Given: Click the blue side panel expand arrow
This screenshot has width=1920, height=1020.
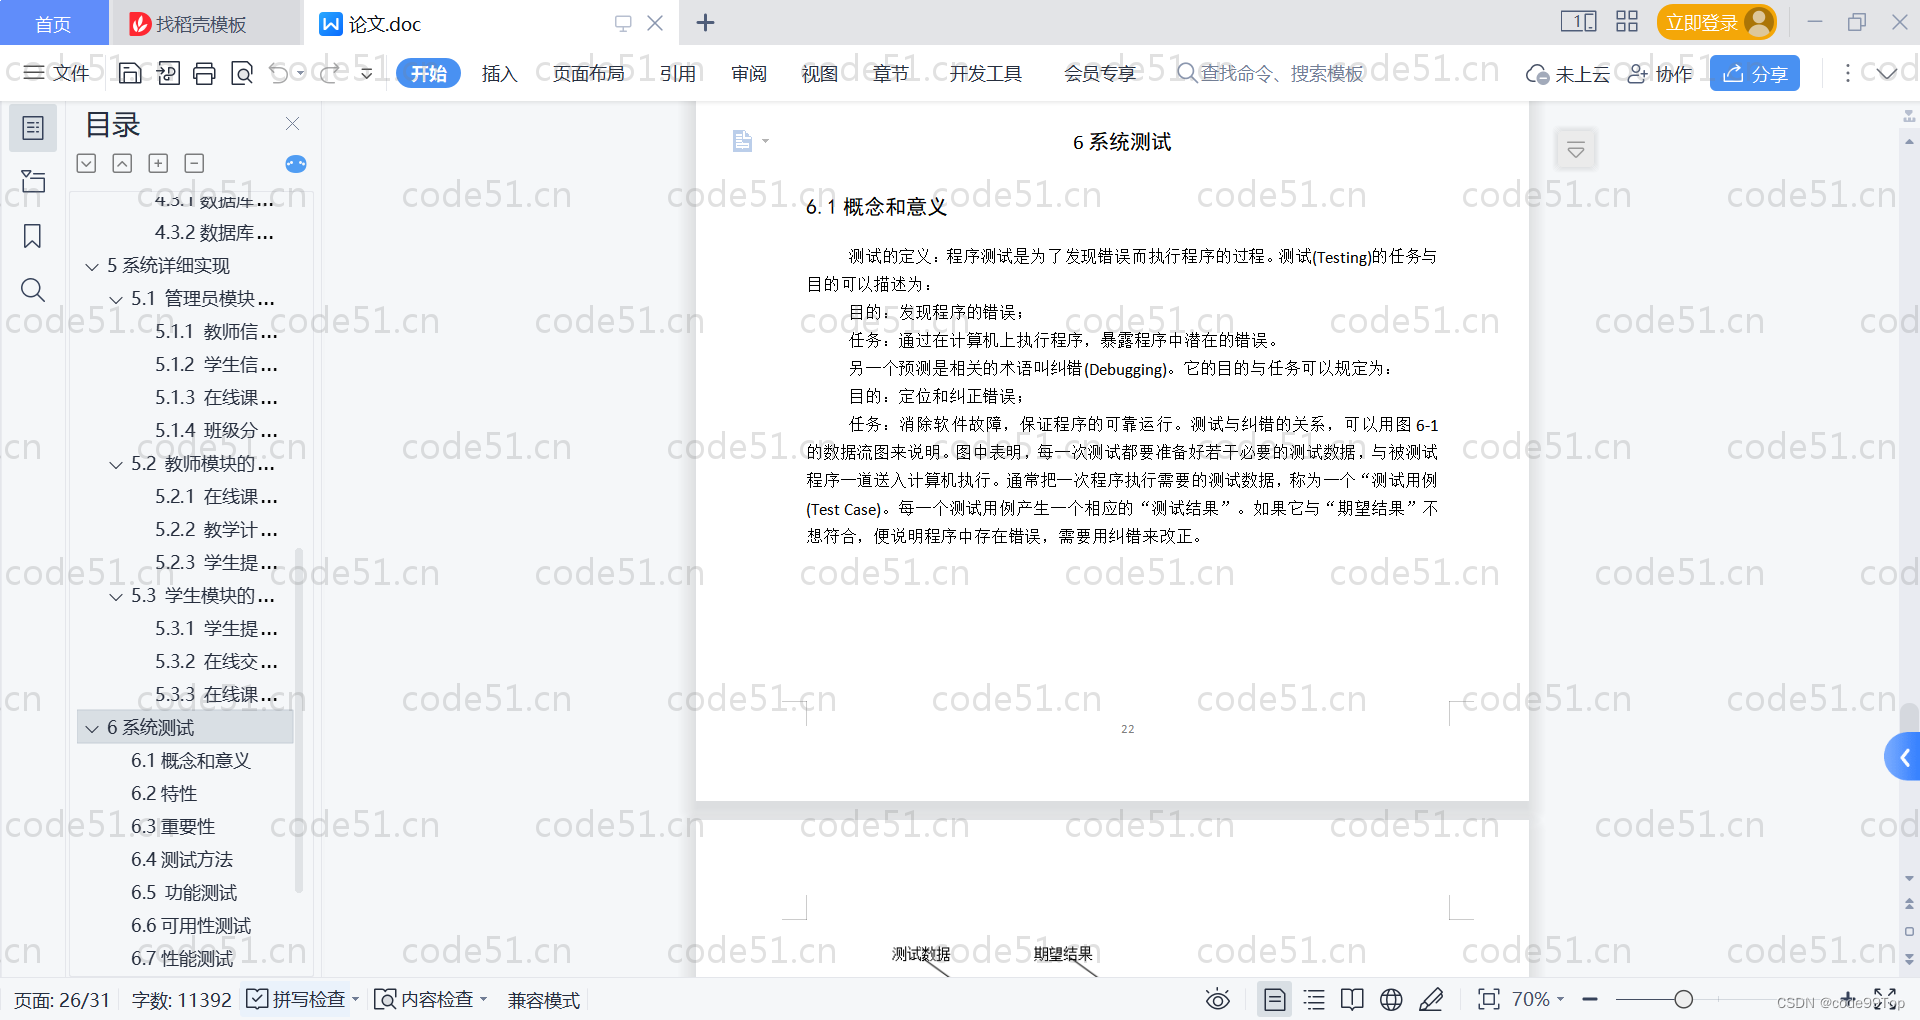Looking at the screenshot, I should point(1903,757).
